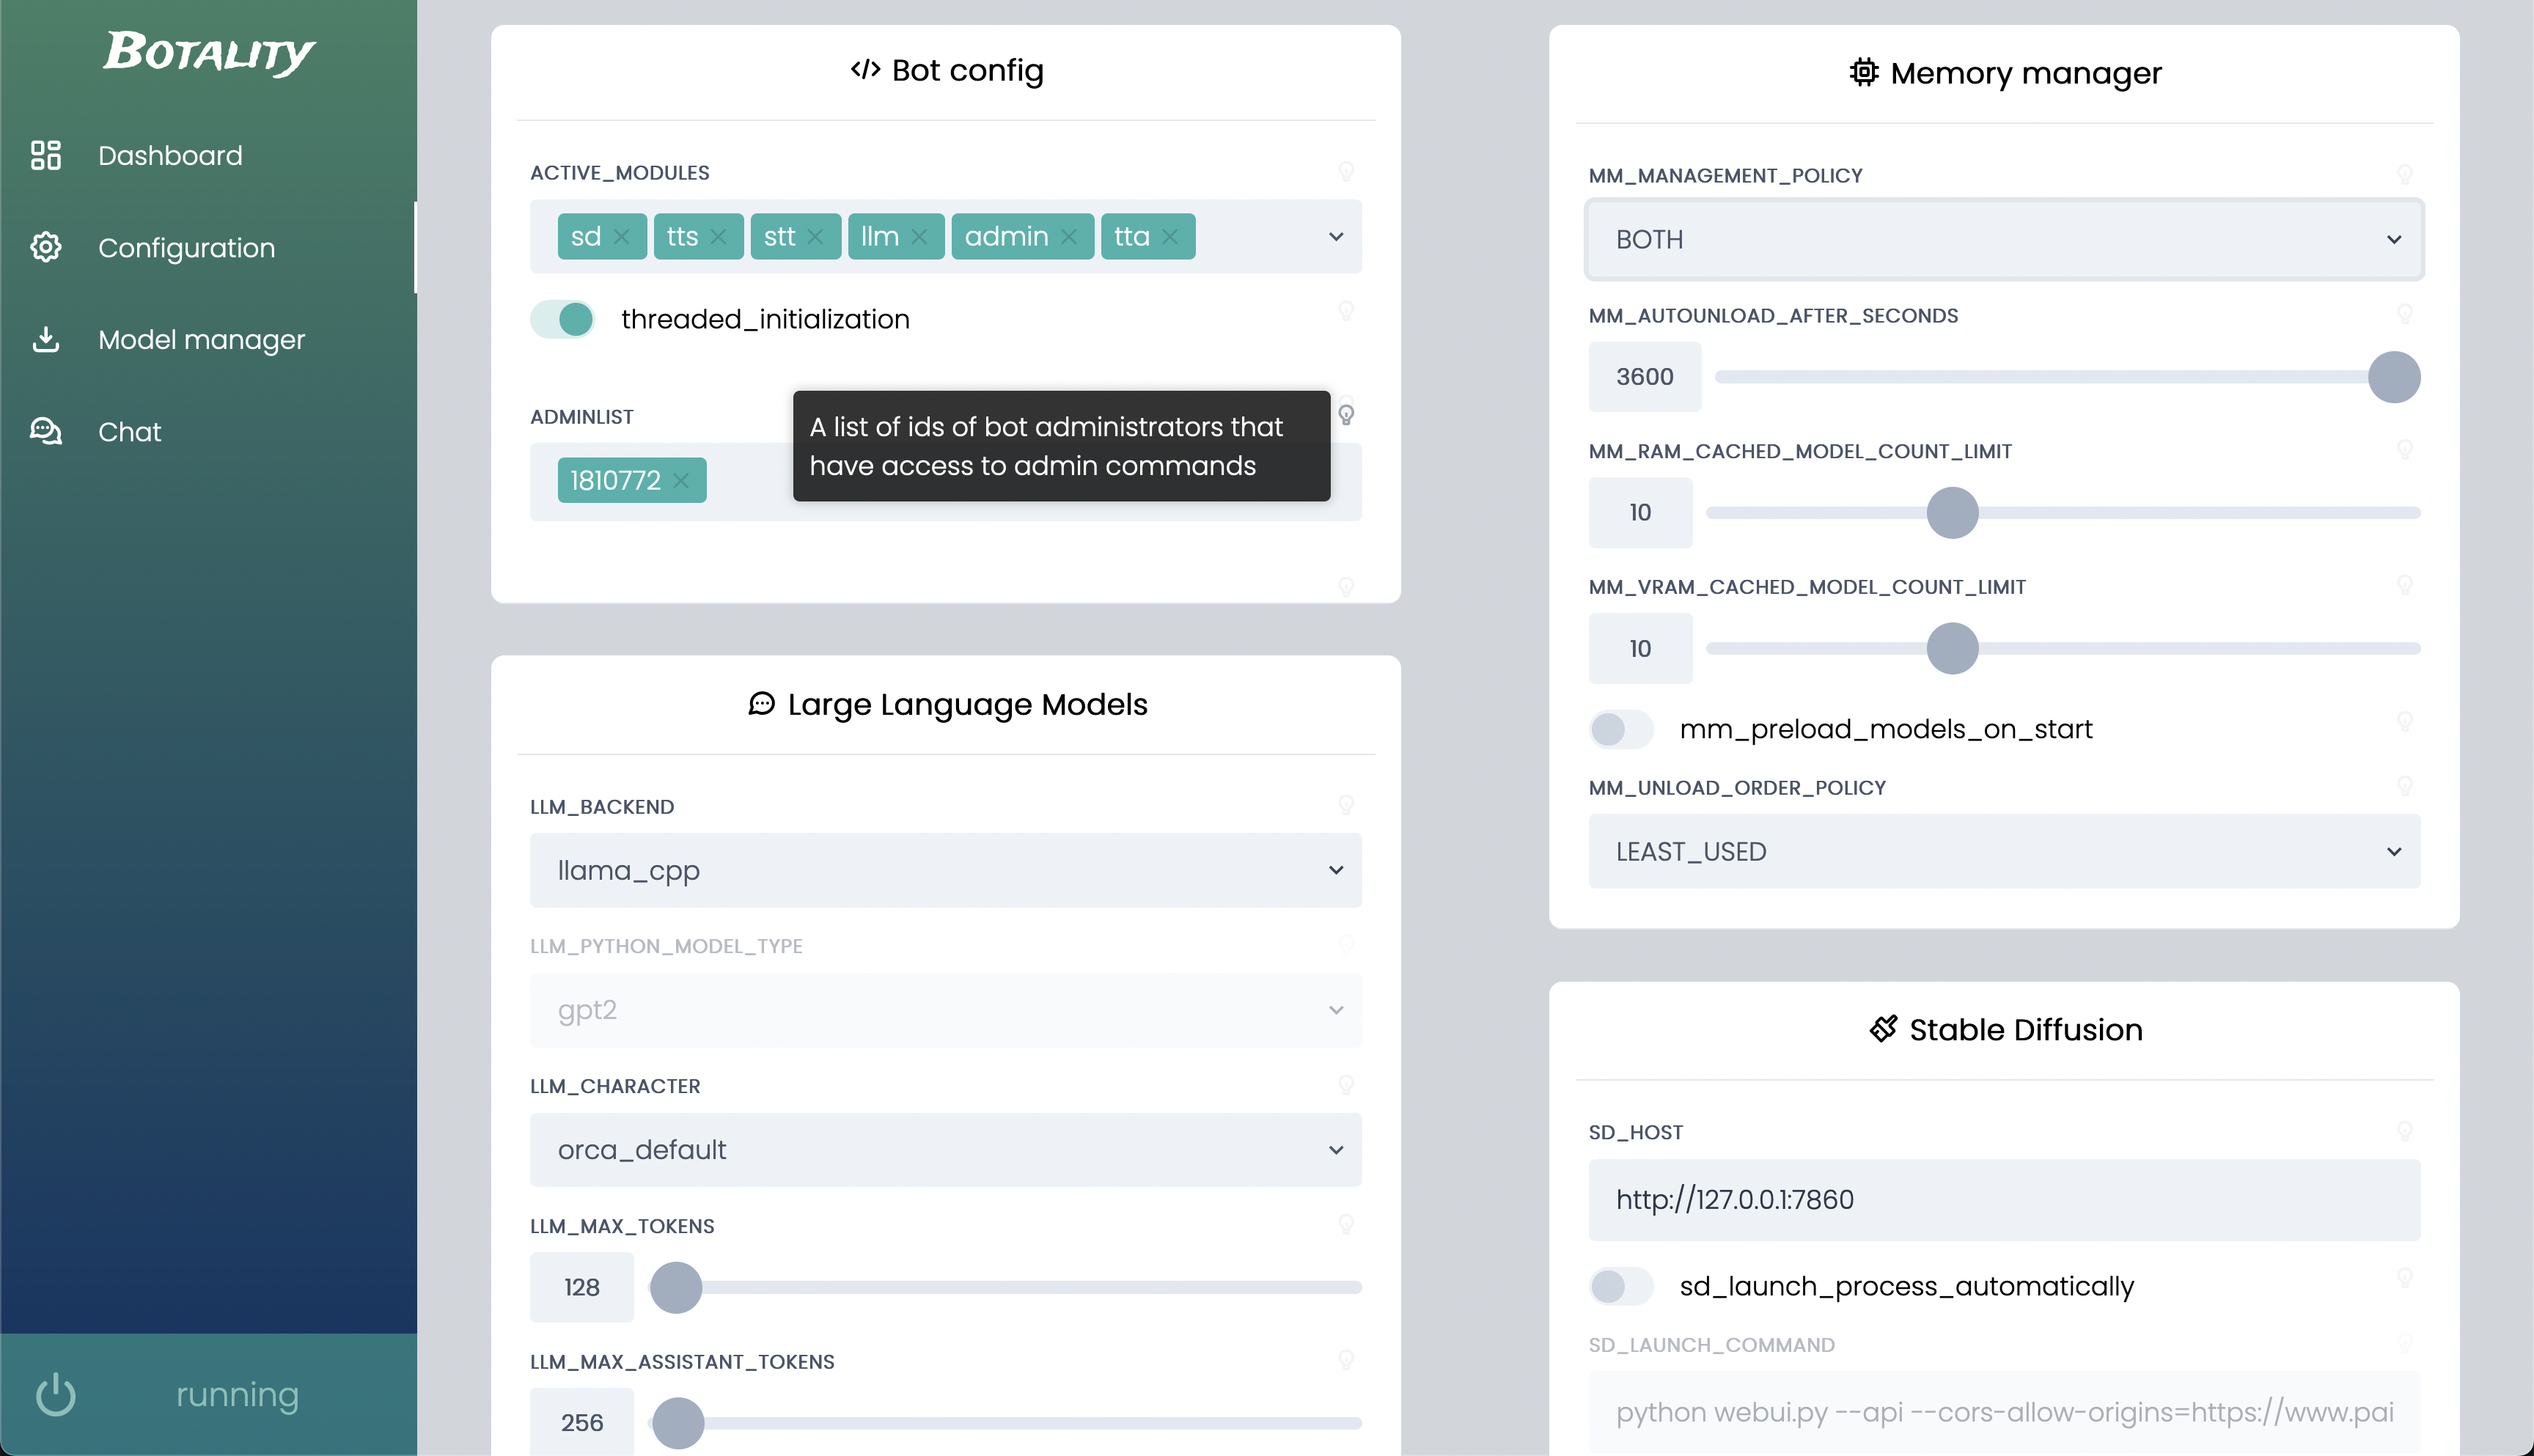Click the Botality logo
The width and height of the screenshot is (2534, 1456).
point(208,52)
